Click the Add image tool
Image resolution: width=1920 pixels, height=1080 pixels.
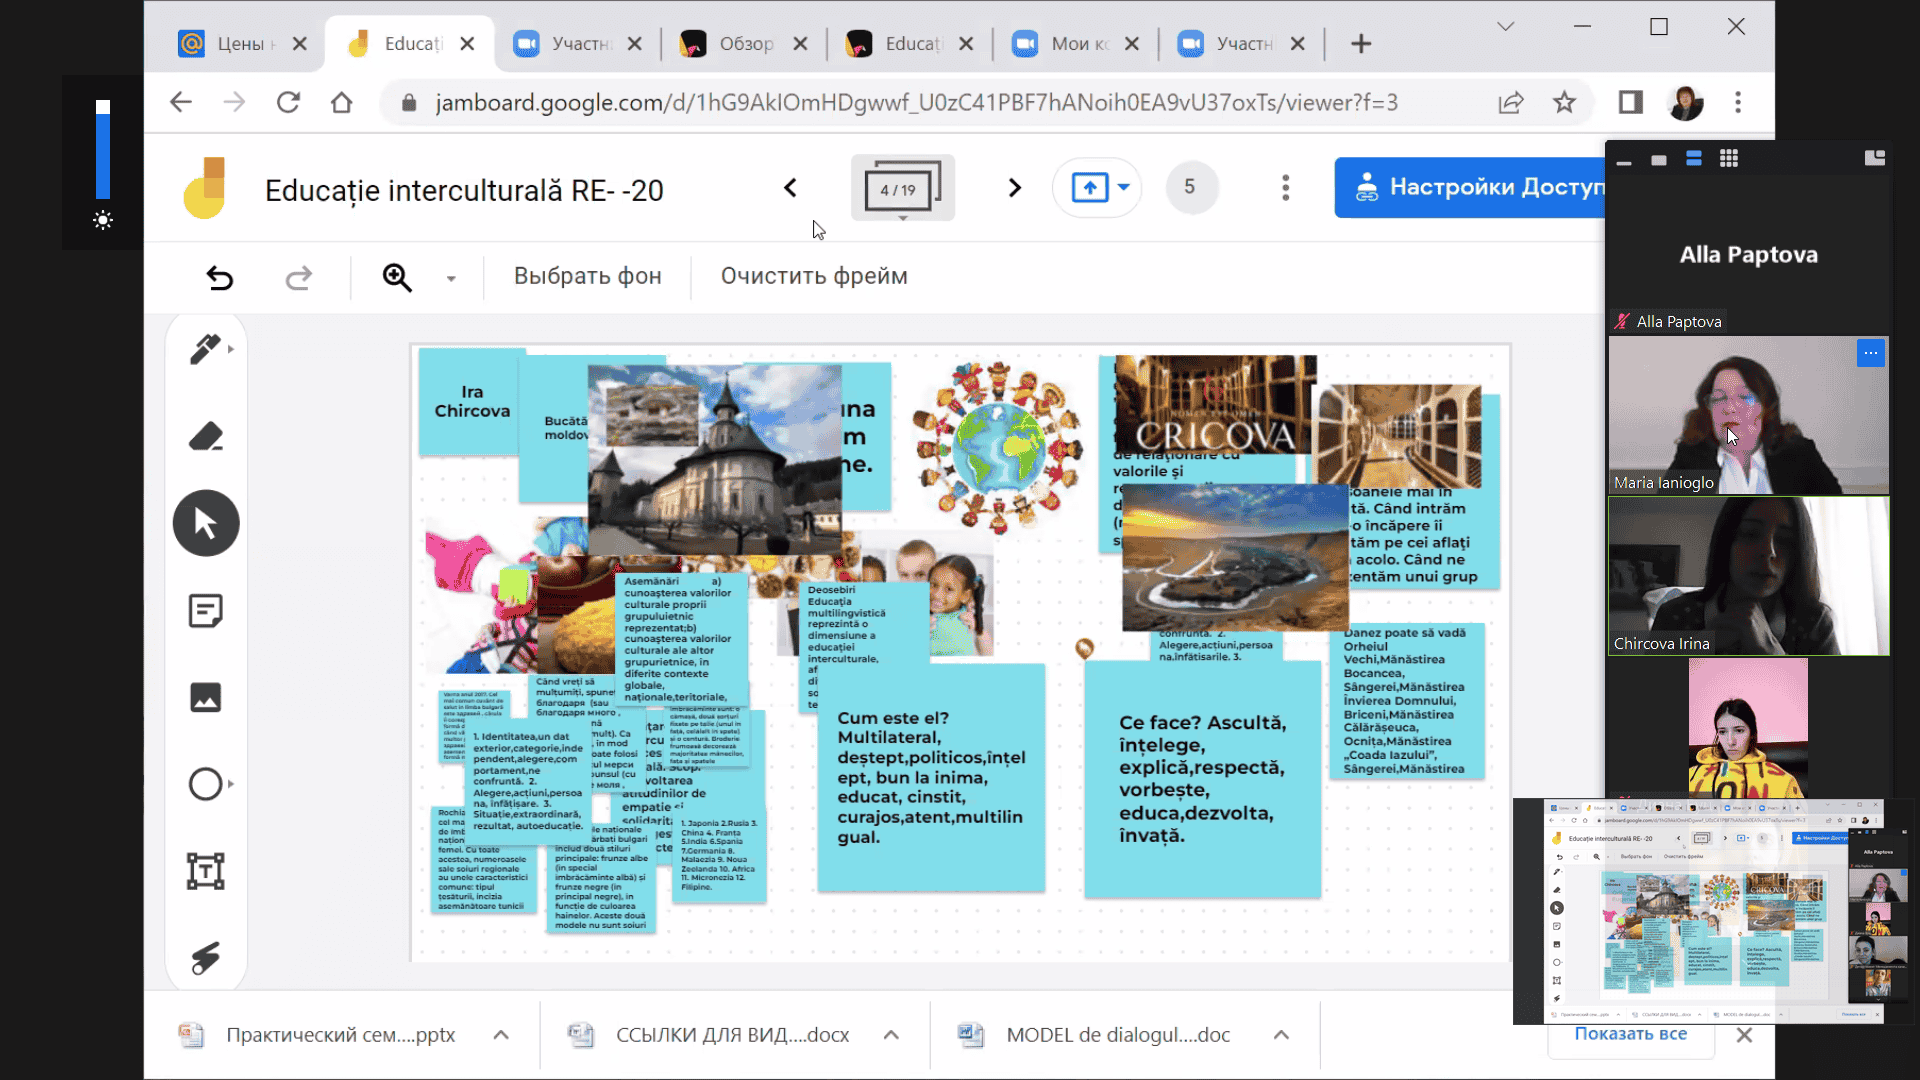(x=205, y=697)
